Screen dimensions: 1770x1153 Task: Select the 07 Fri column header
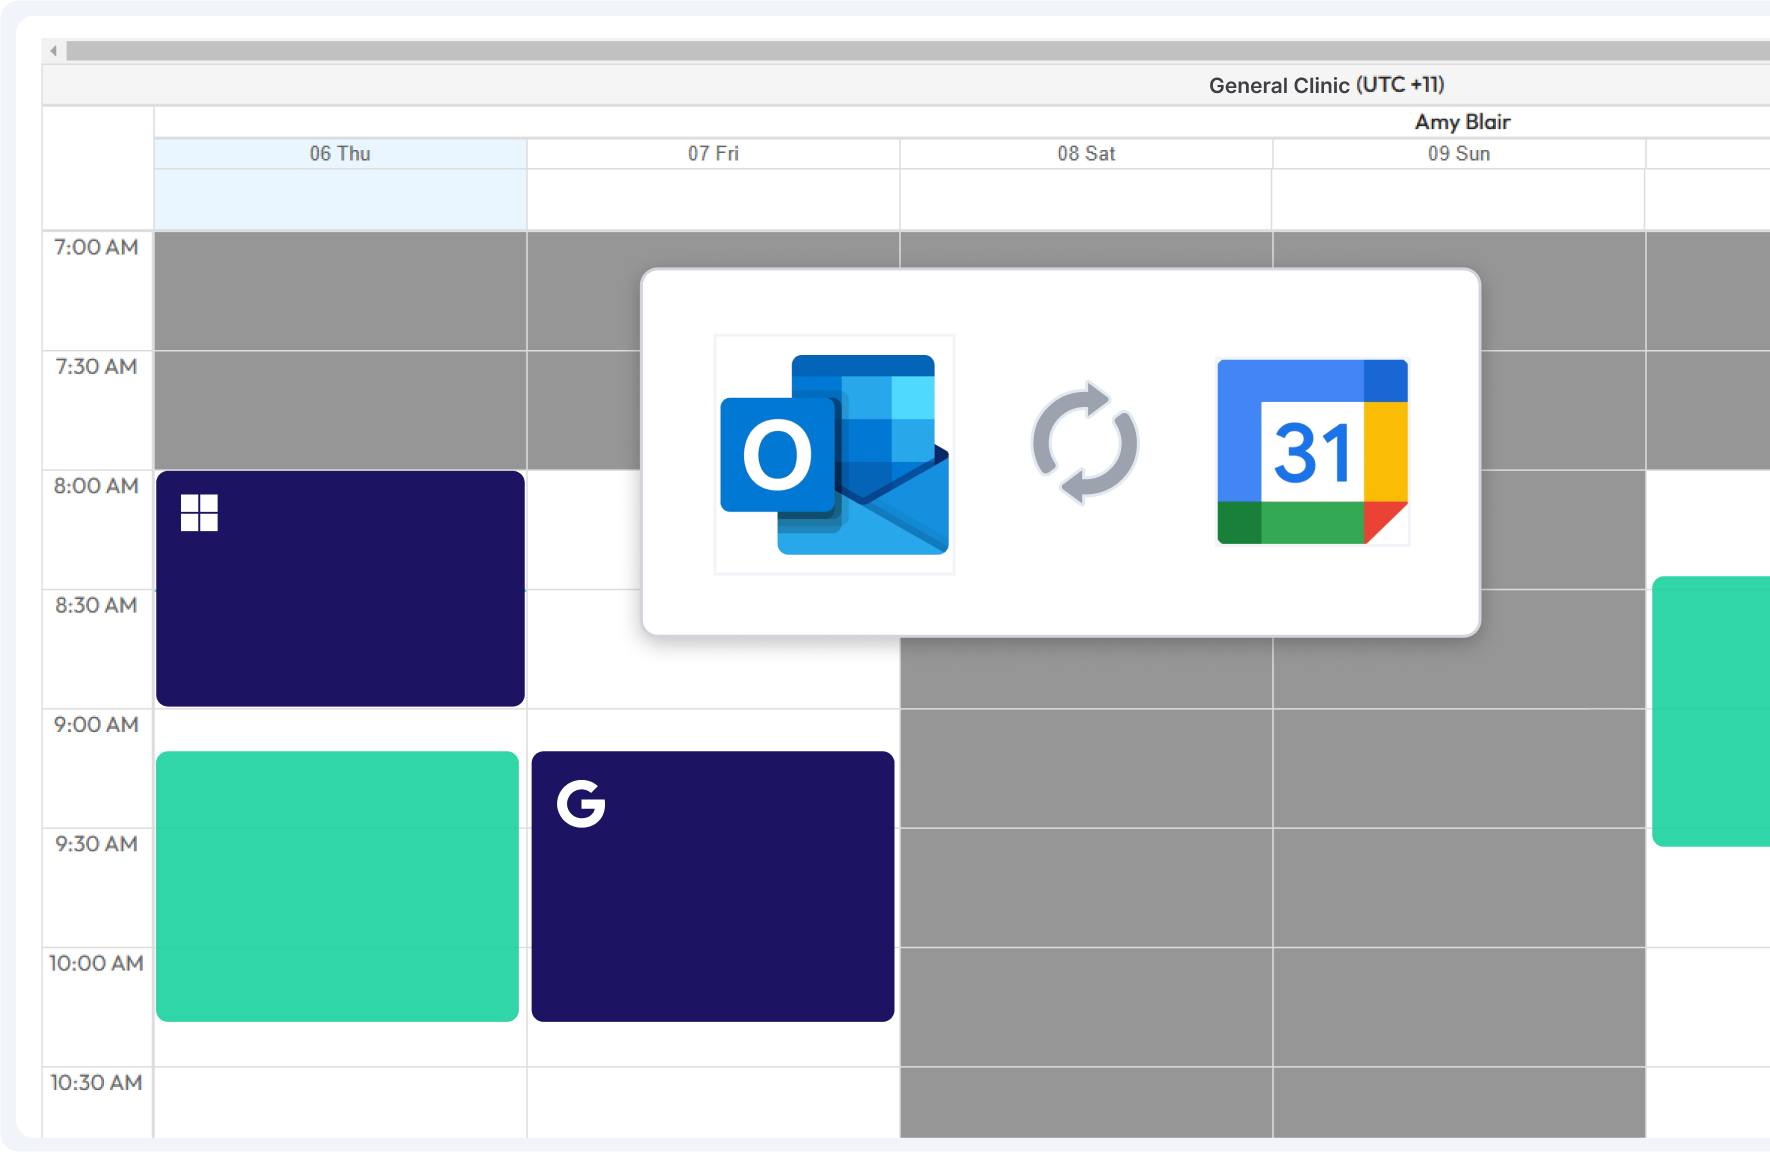point(713,154)
